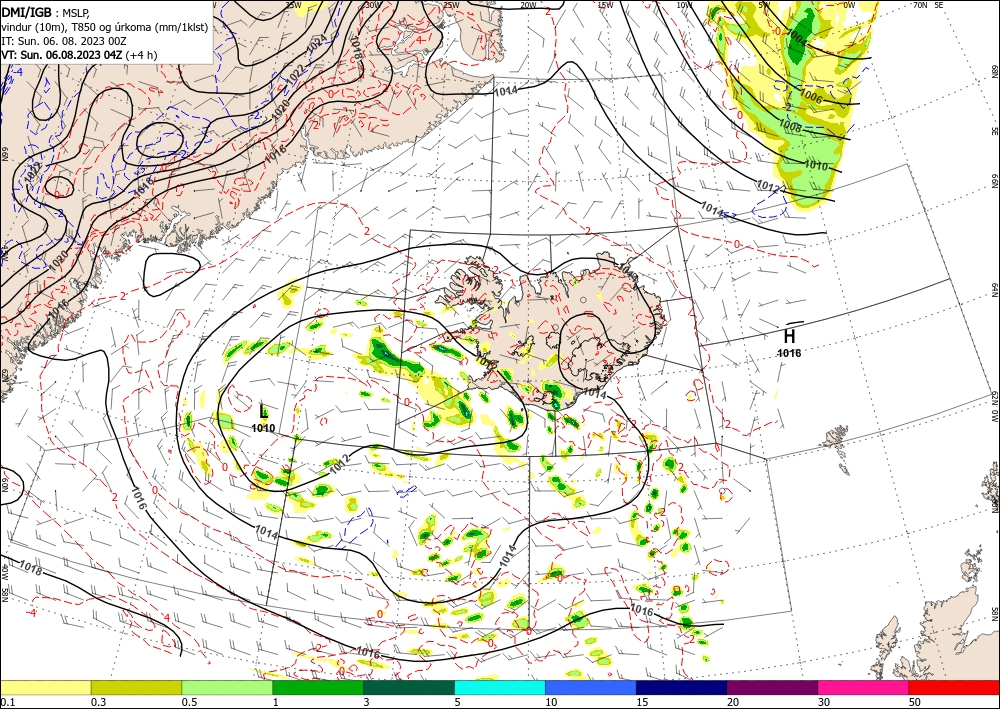Choose the navy 15–20 legend swatch
Screen dimensions: 1000x709
coord(682,687)
